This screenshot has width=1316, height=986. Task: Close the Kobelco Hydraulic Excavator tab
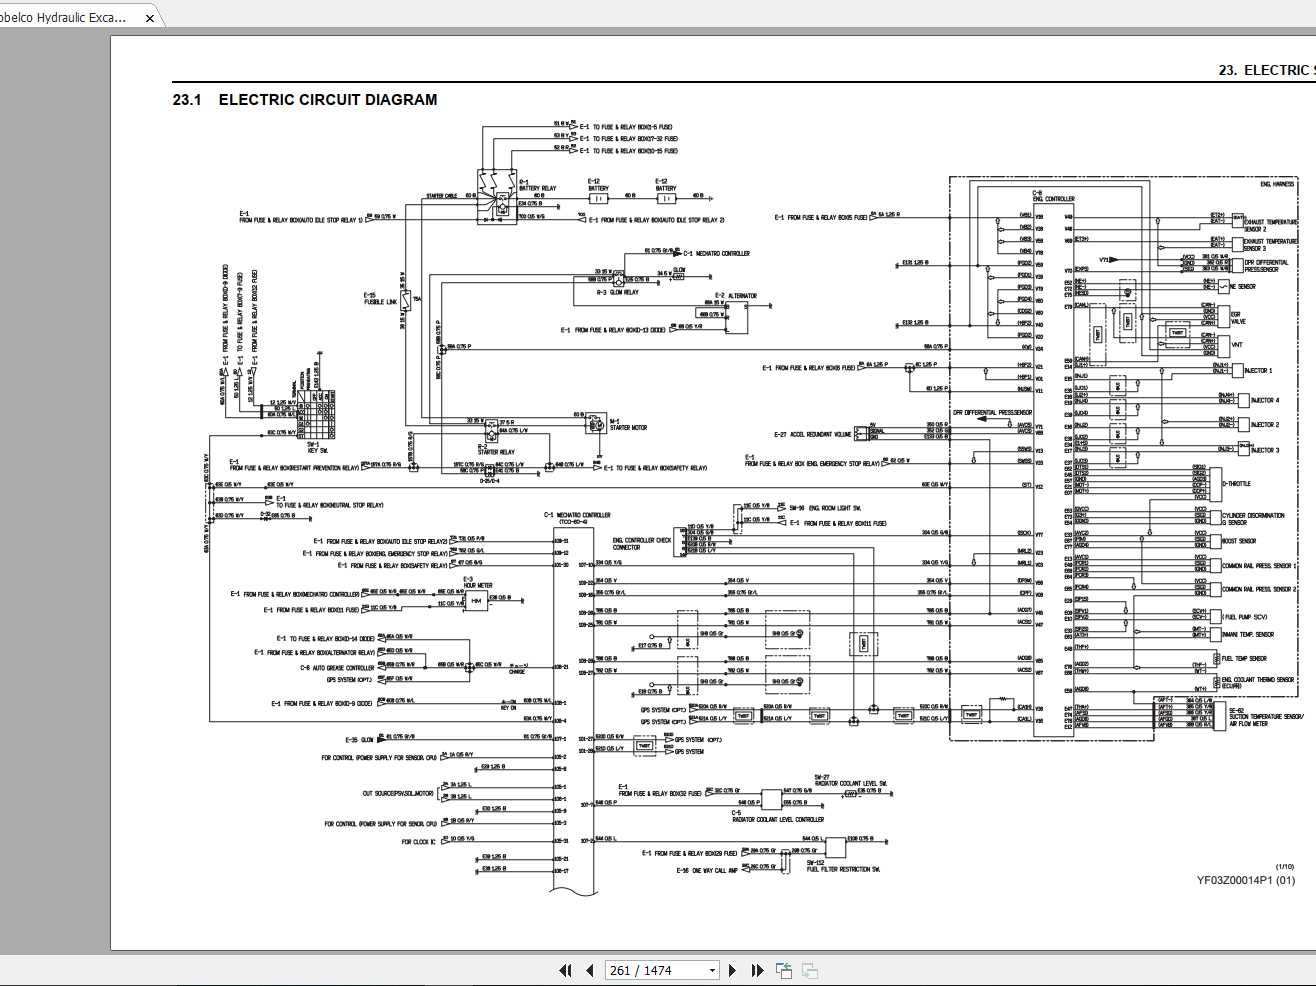tap(150, 18)
